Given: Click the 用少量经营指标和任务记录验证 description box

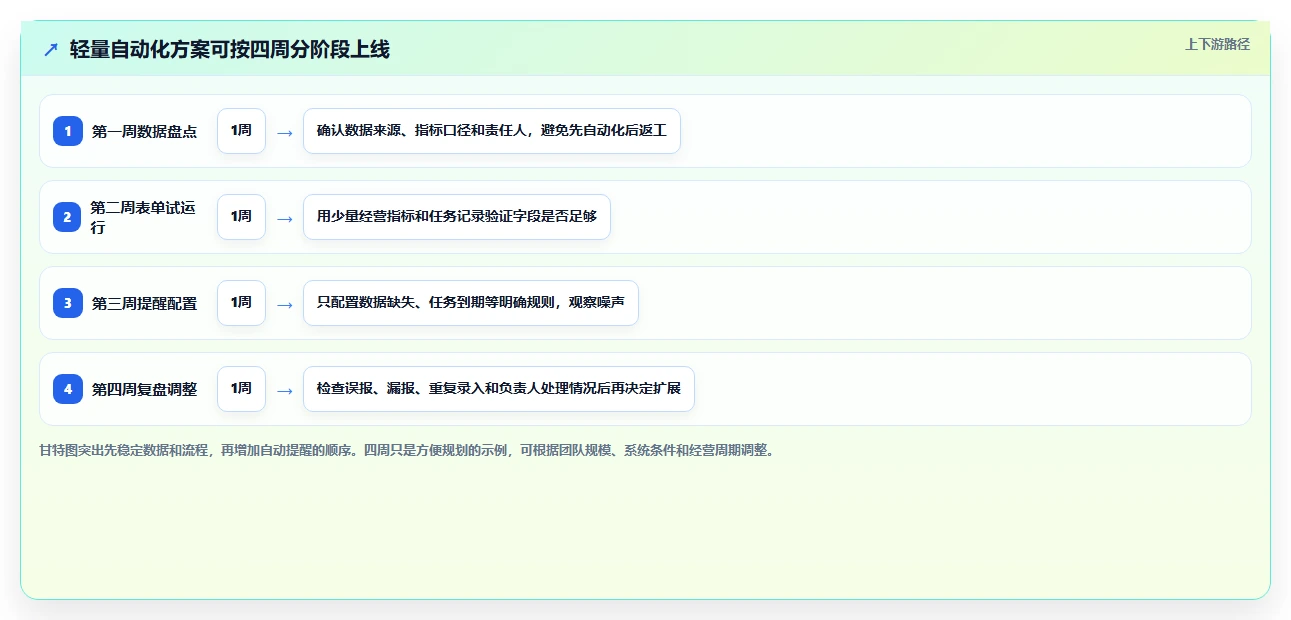Looking at the screenshot, I should pos(457,217).
